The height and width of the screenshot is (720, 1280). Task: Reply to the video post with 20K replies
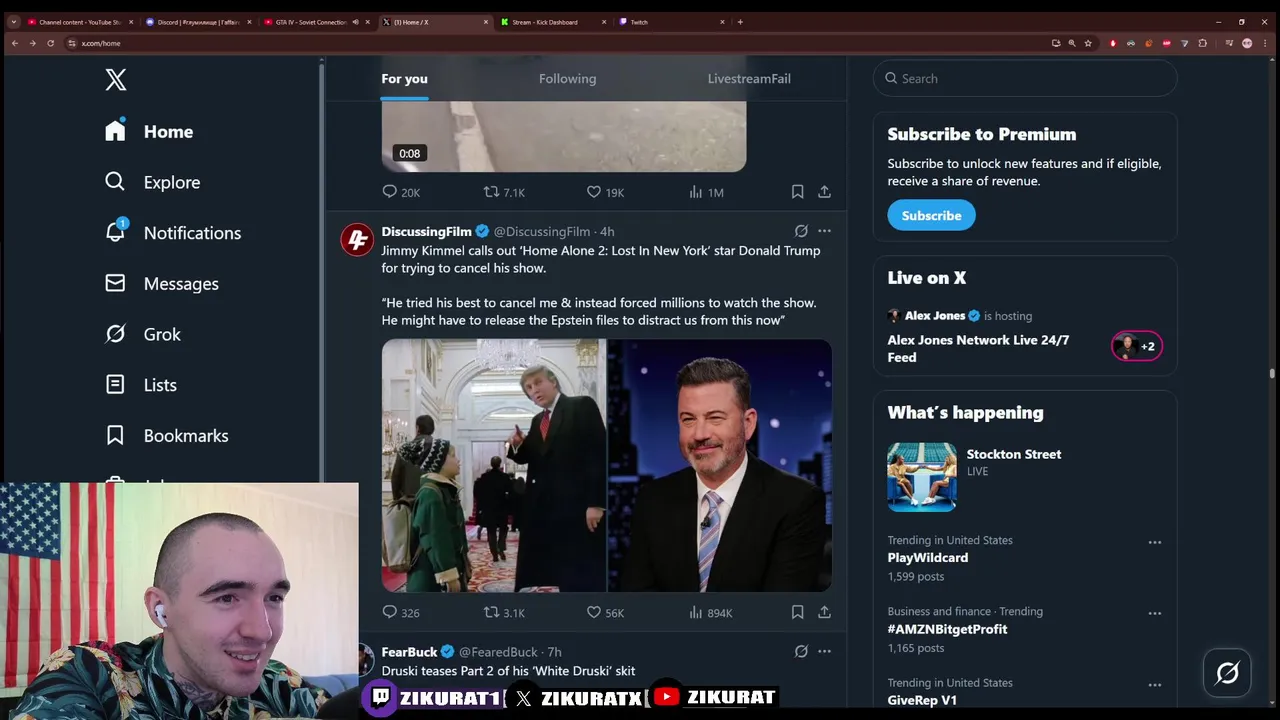401,192
